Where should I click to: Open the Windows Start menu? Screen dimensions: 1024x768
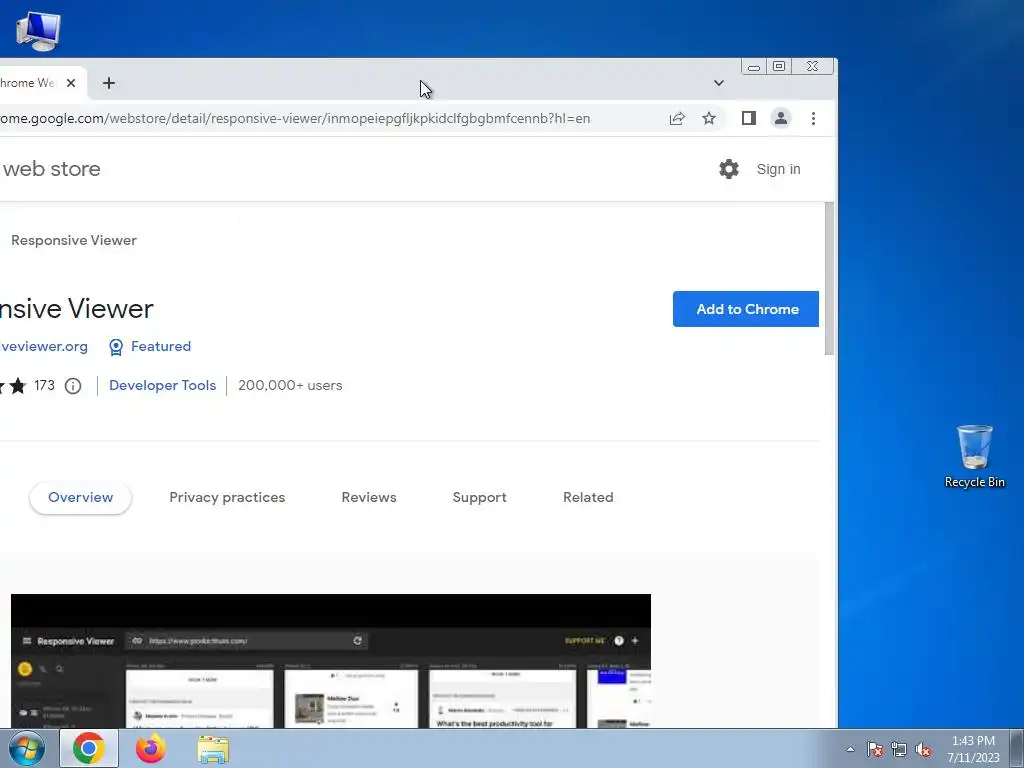pos(26,748)
